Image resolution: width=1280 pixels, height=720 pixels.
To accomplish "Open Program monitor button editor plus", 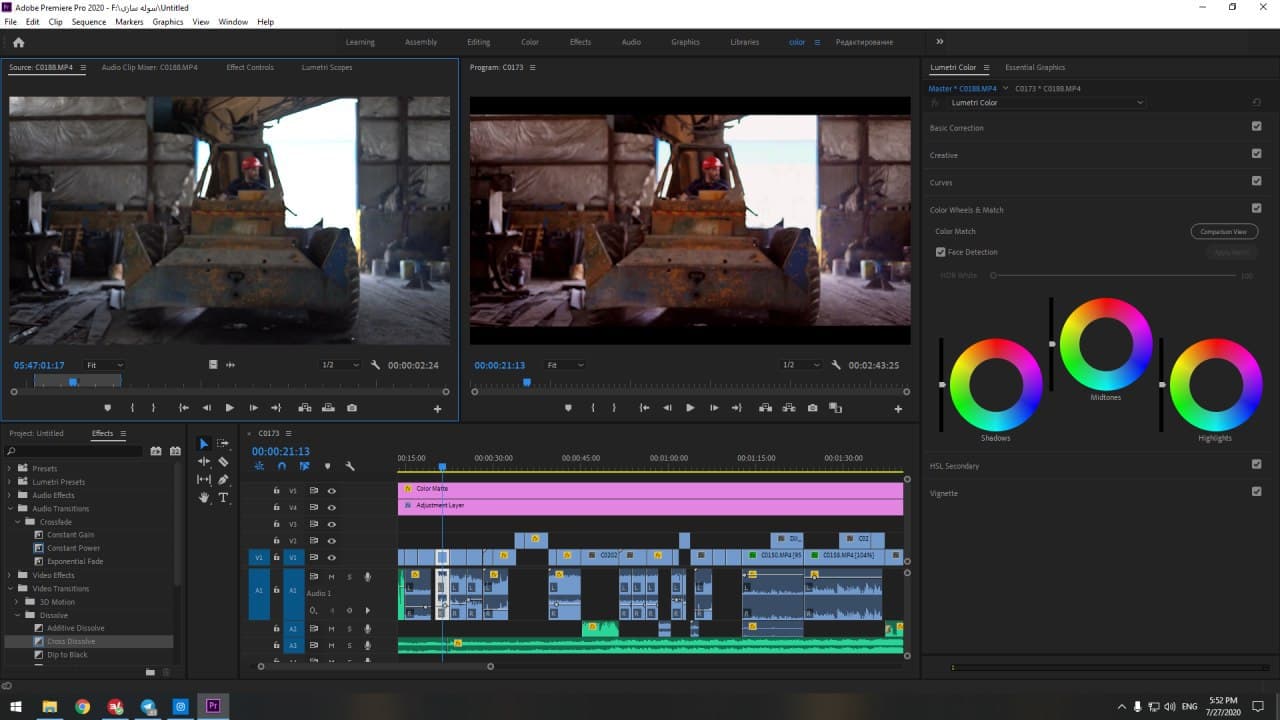I will point(898,409).
